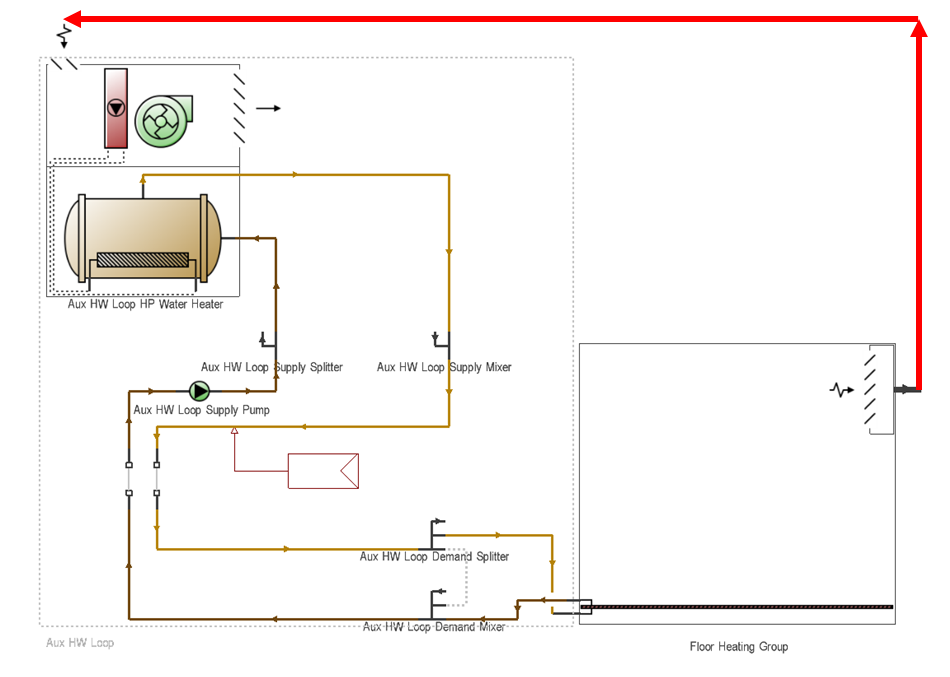The height and width of the screenshot is (677, 950).
Task: Click the Floor Heating Group label
Action: (739, 647)
